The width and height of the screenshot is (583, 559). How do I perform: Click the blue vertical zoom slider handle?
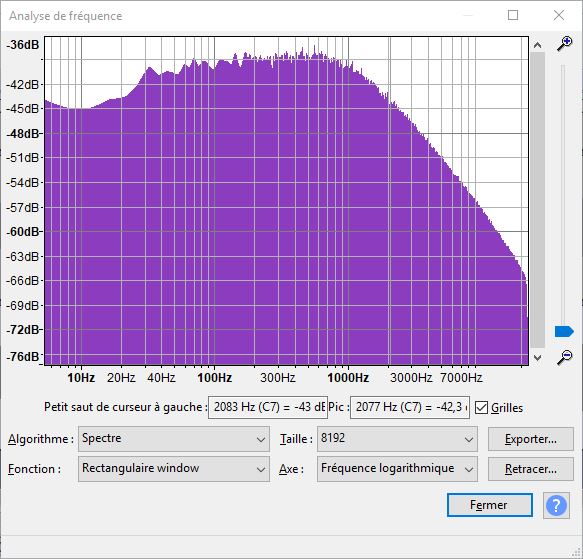[x=564, y=331]
